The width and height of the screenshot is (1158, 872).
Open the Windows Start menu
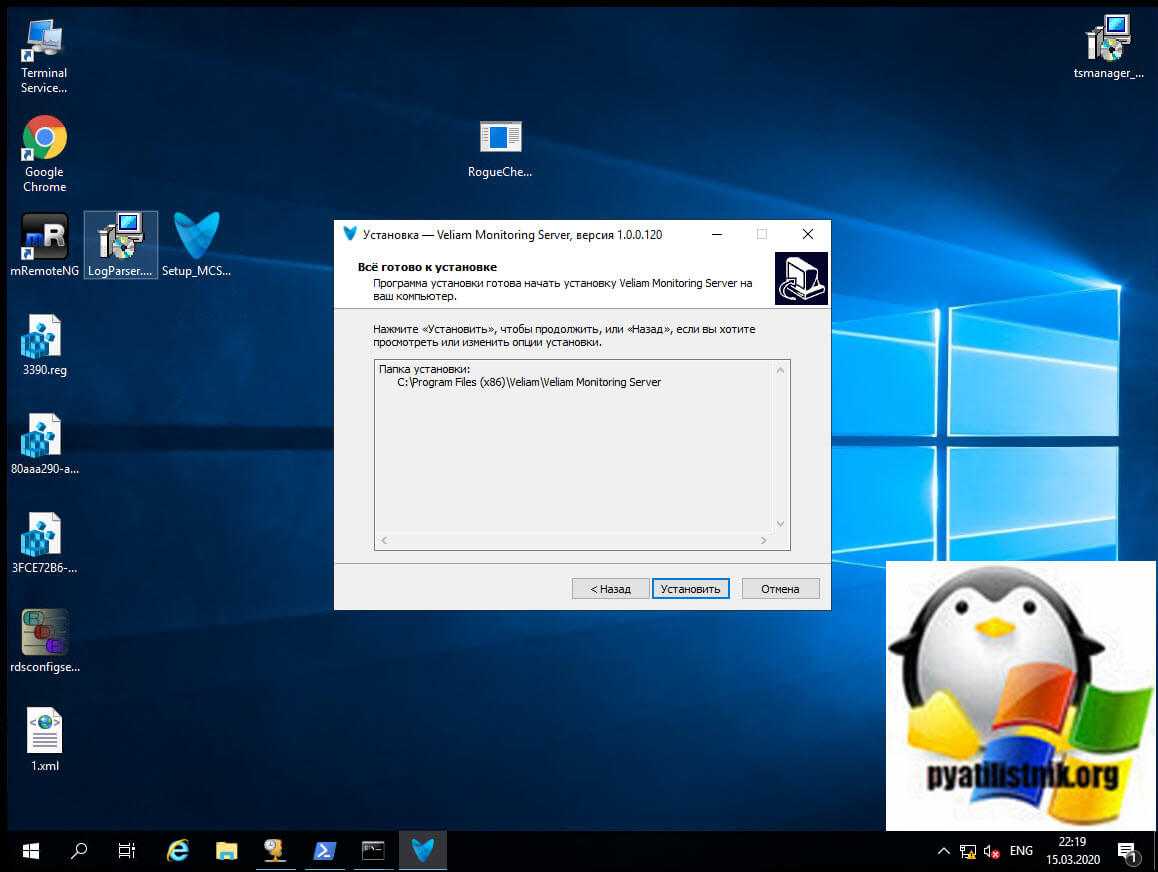pyautogui.click(x=30, y=851)
